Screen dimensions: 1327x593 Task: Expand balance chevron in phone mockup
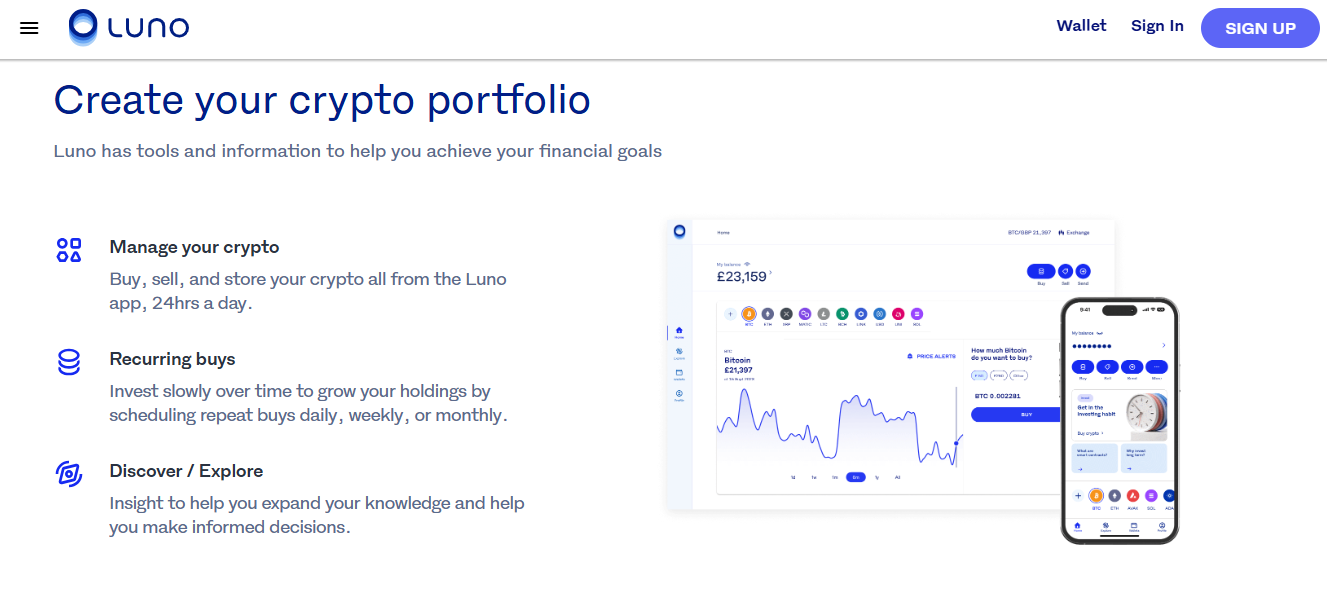tap(1164, 345)
